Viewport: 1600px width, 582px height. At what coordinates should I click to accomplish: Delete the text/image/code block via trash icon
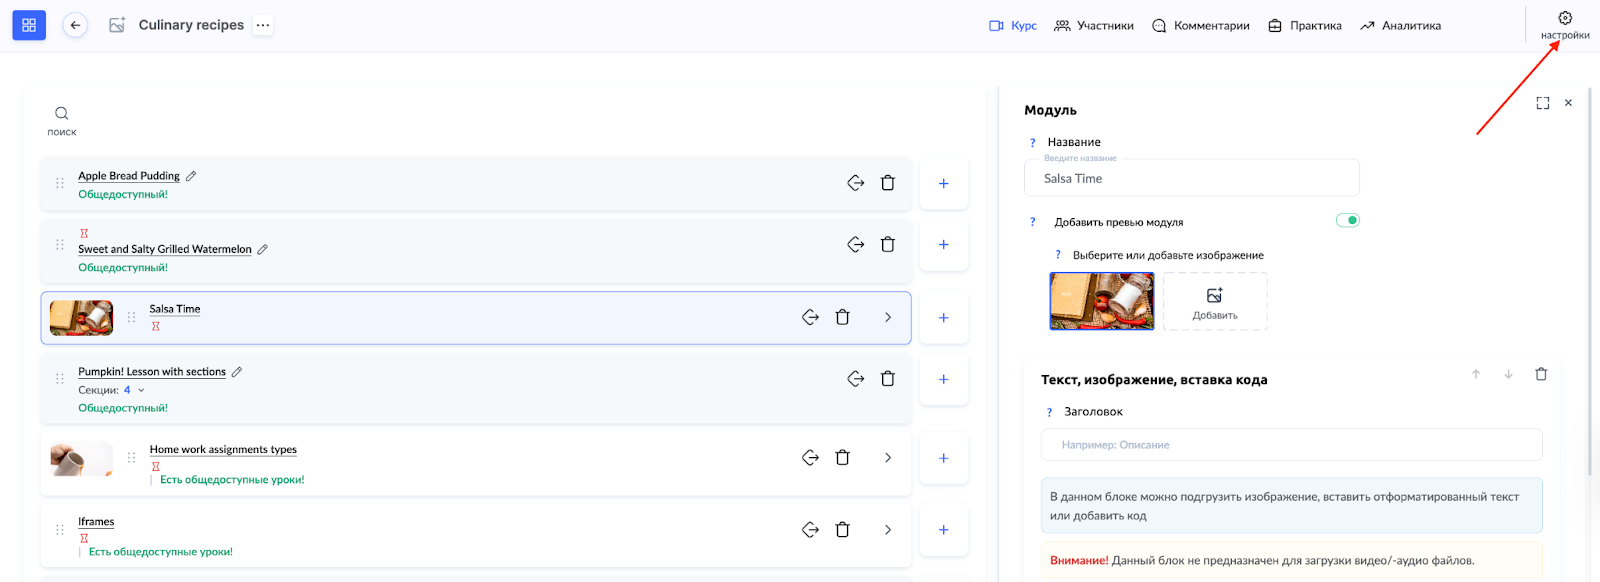(x=1540, y=374)
